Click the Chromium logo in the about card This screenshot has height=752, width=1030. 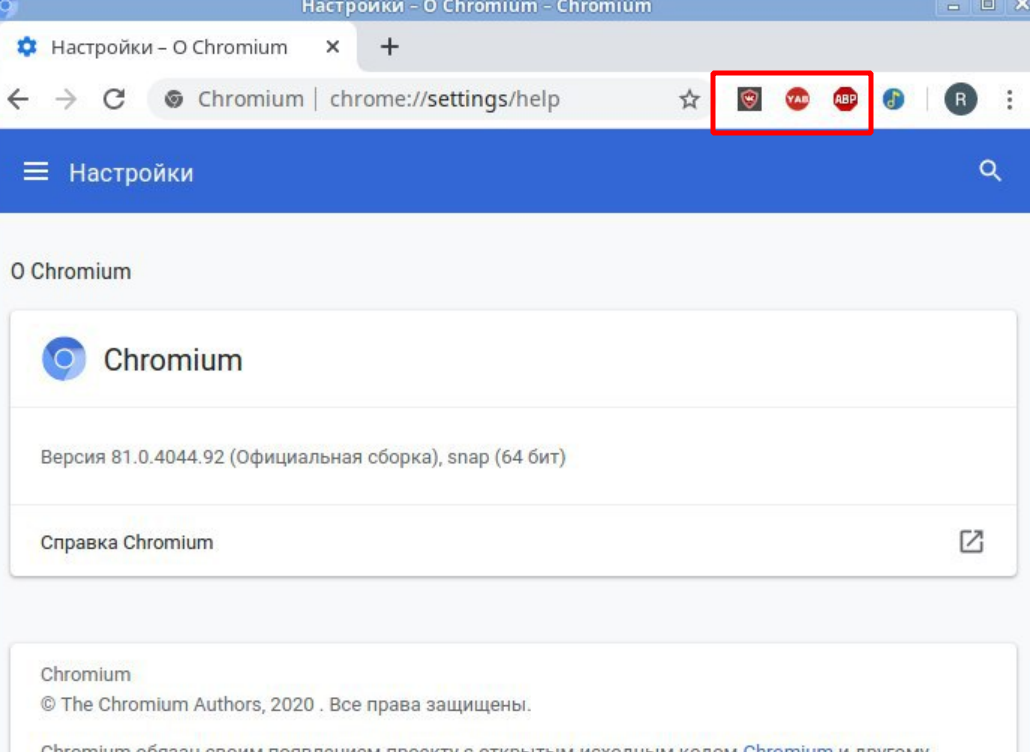point(64,359)
